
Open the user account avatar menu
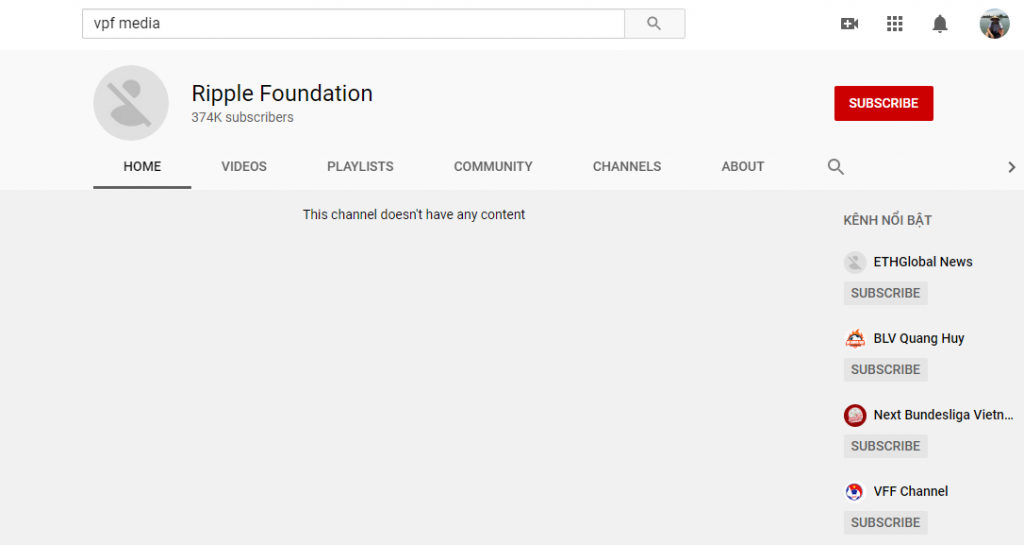click(x=995, y=24)
